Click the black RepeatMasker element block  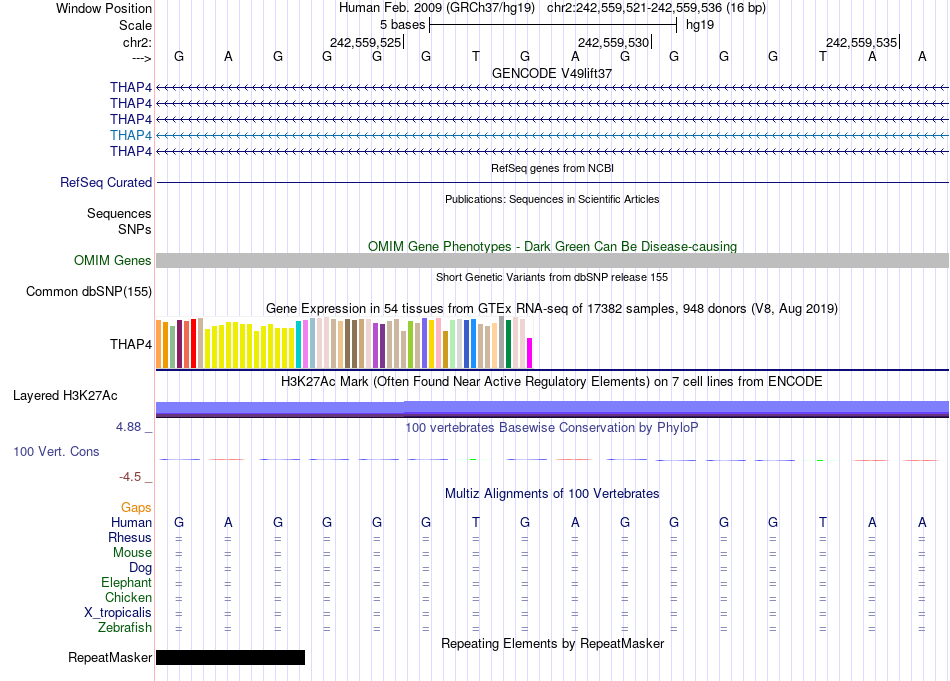click(230, 657)
